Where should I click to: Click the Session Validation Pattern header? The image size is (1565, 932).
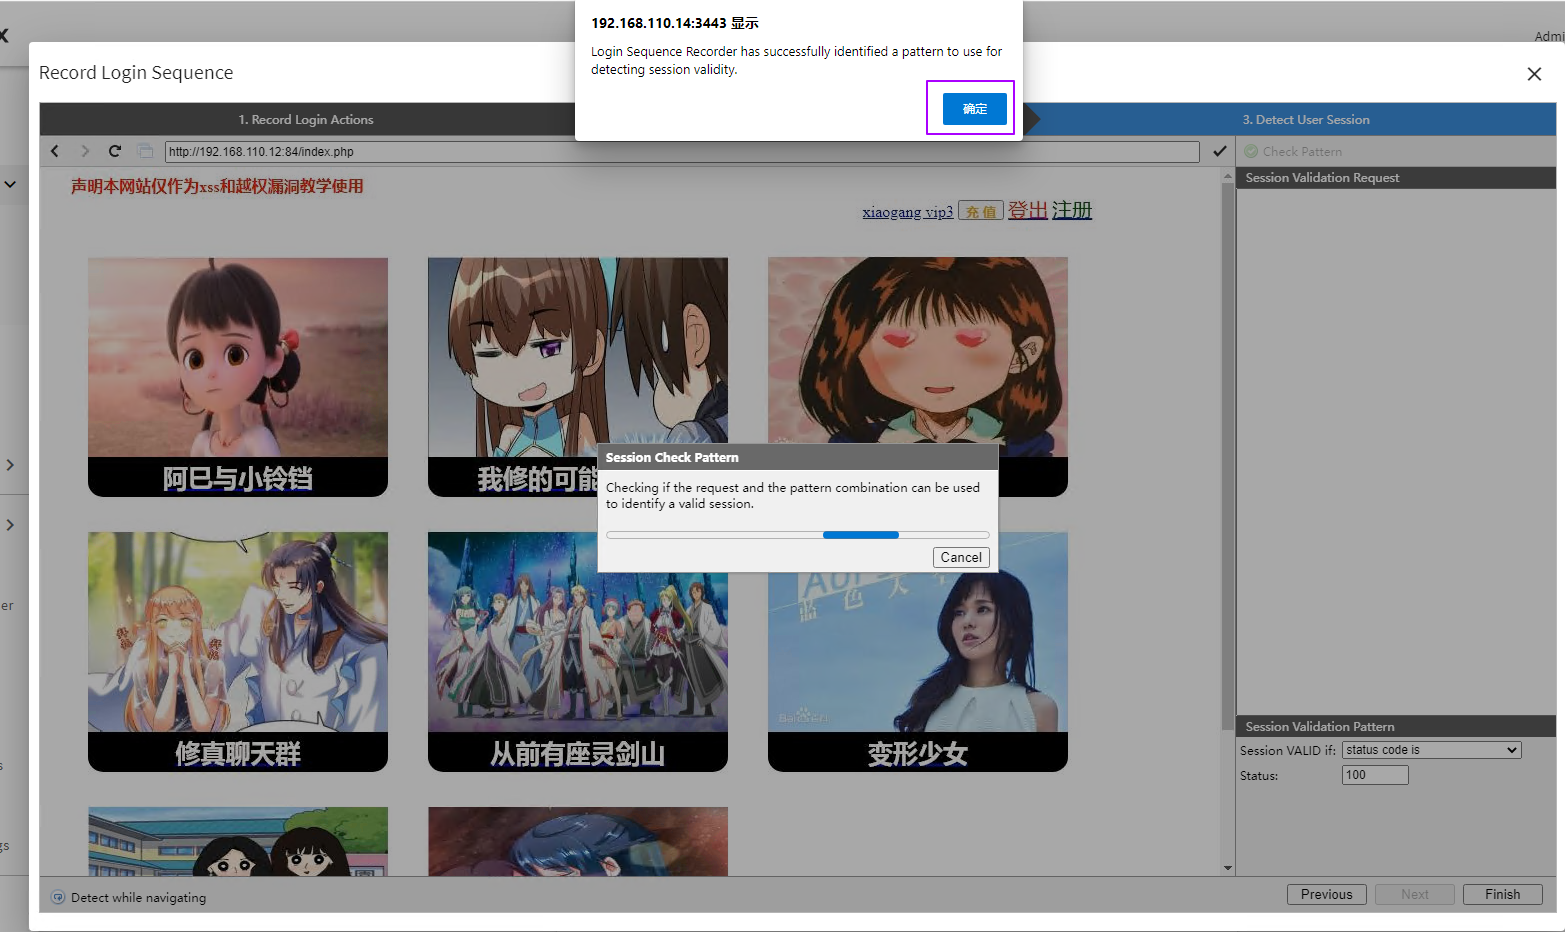coord(1396,726)
